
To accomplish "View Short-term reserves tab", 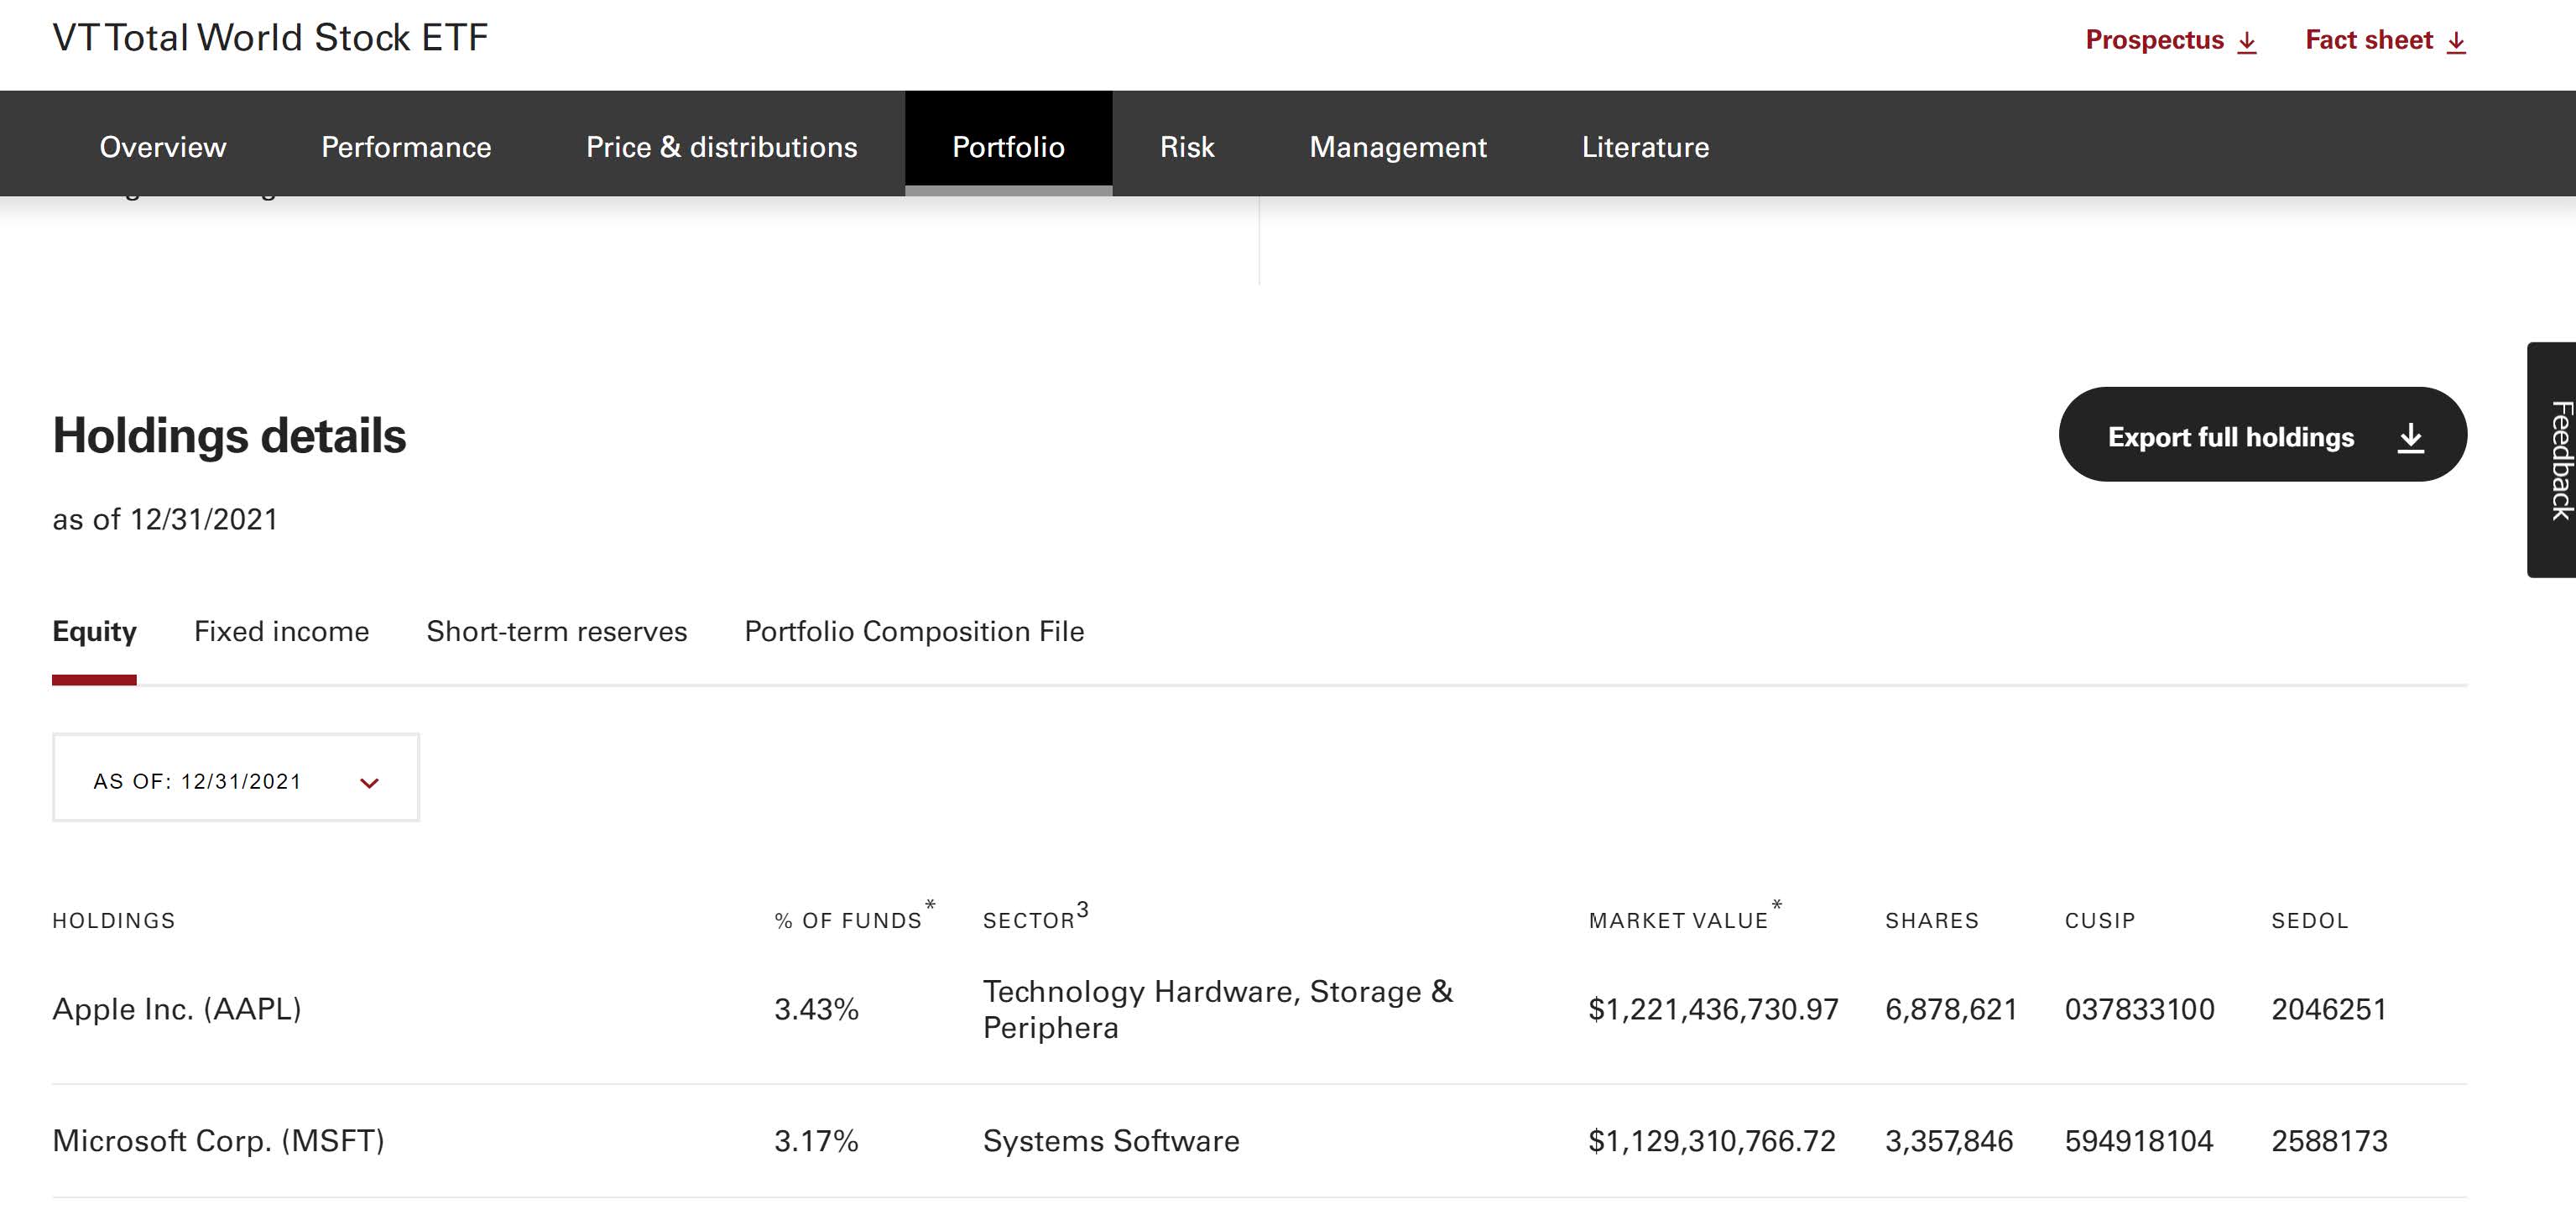I will [557, 631].
